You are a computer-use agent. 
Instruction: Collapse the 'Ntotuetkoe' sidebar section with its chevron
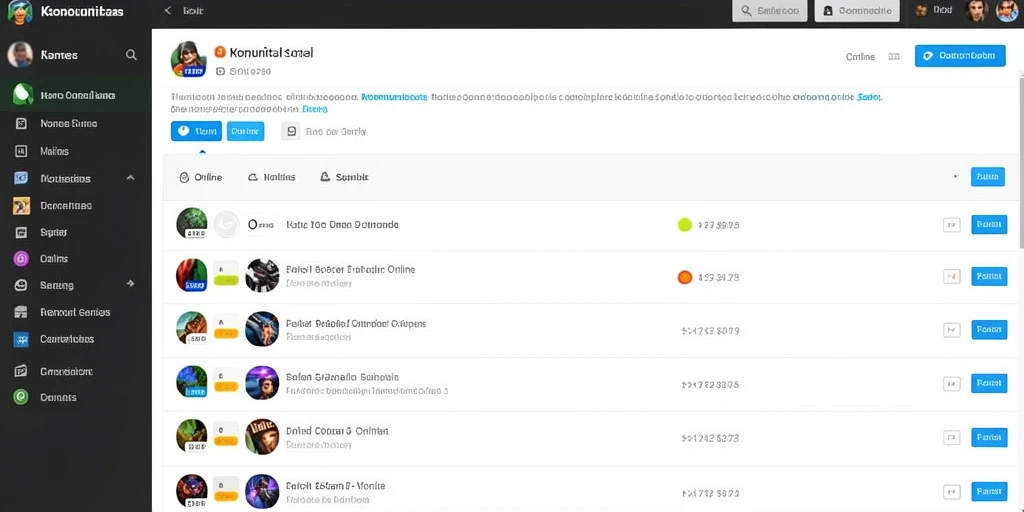pos(131,178)
